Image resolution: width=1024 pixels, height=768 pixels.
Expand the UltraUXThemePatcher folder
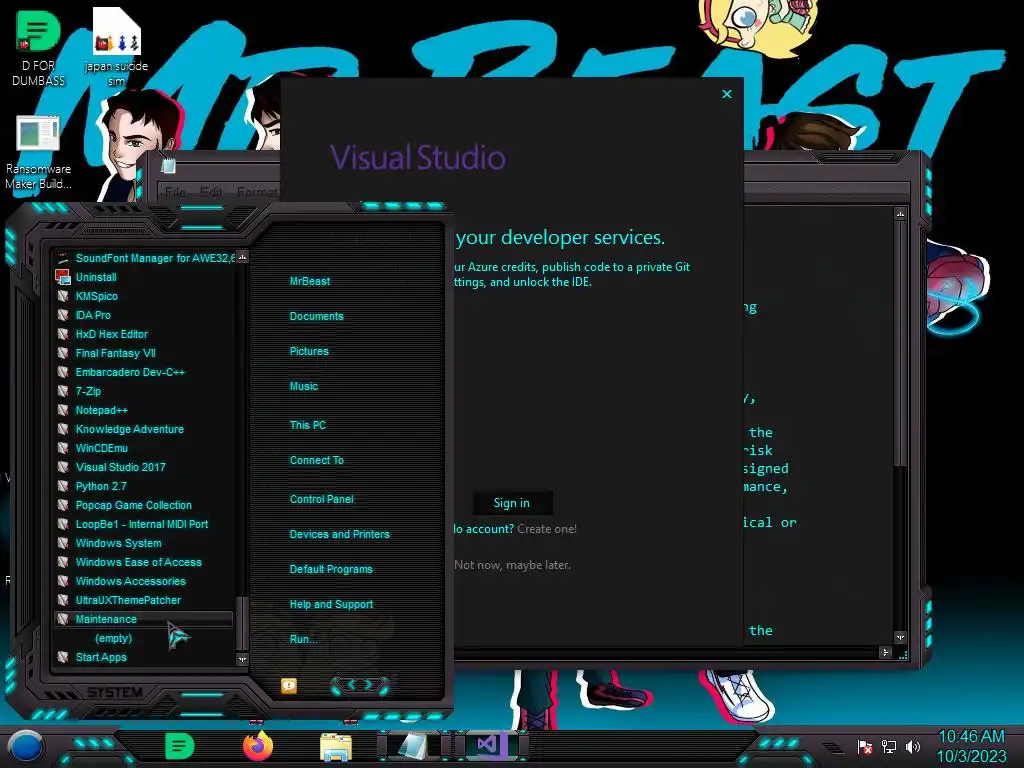click(144, 600)
